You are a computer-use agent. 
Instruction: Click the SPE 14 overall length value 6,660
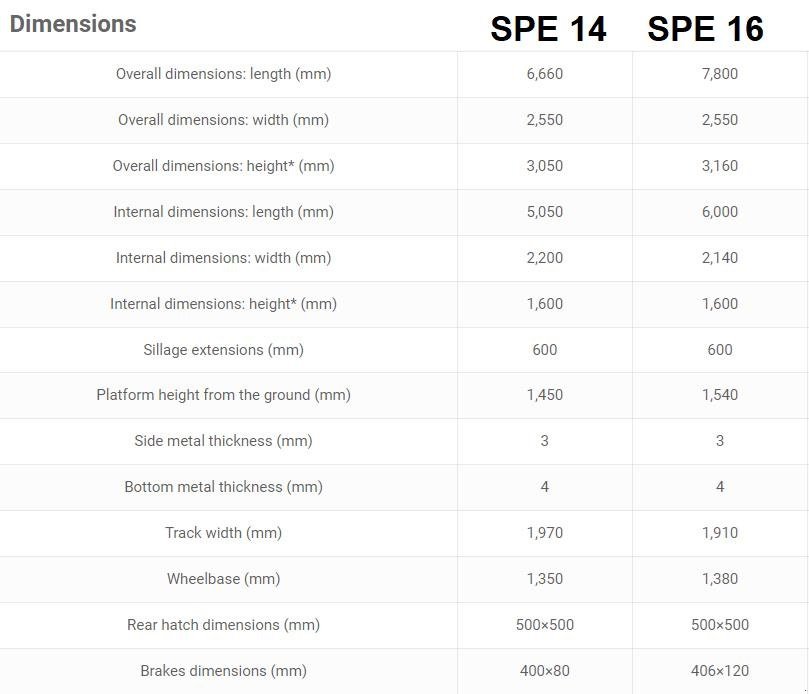click(545, 74)
